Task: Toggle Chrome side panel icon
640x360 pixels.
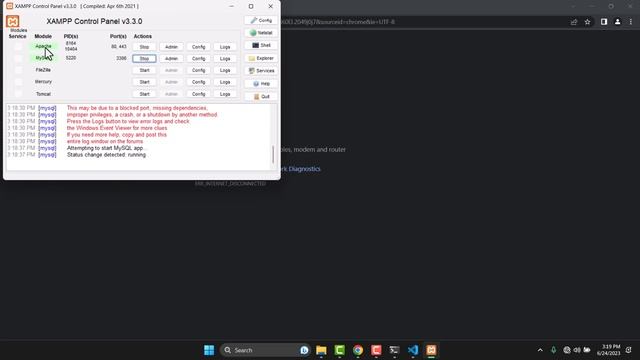Action: [x=604, y=22]
